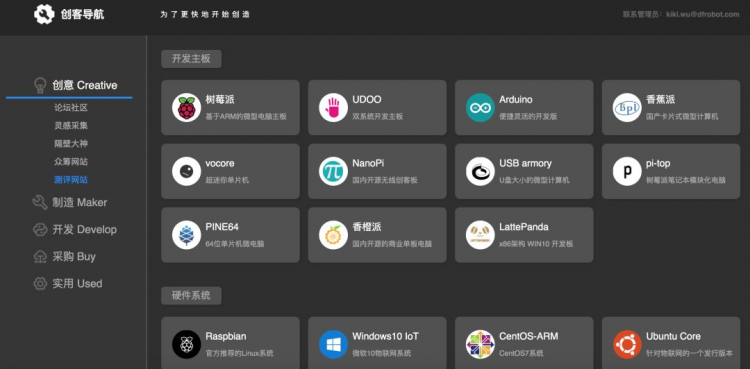
Task: Click the gear icon beside 实用 Used
Action: tap(40, 283)
